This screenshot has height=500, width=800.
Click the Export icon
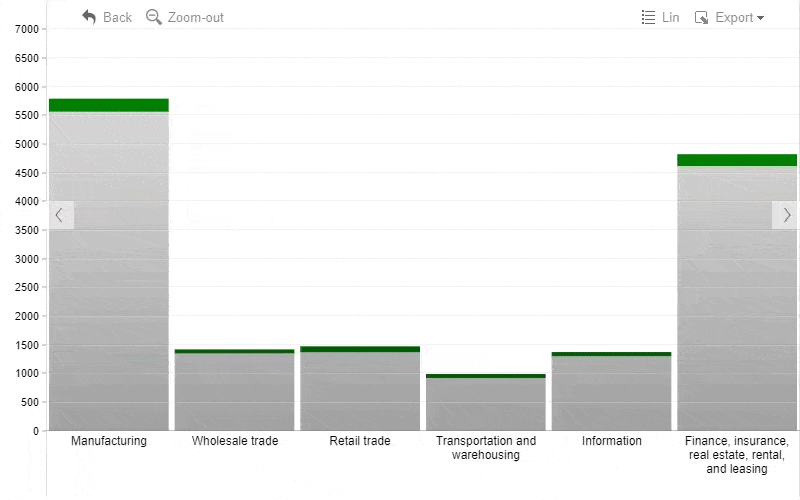tap(702, 18)
